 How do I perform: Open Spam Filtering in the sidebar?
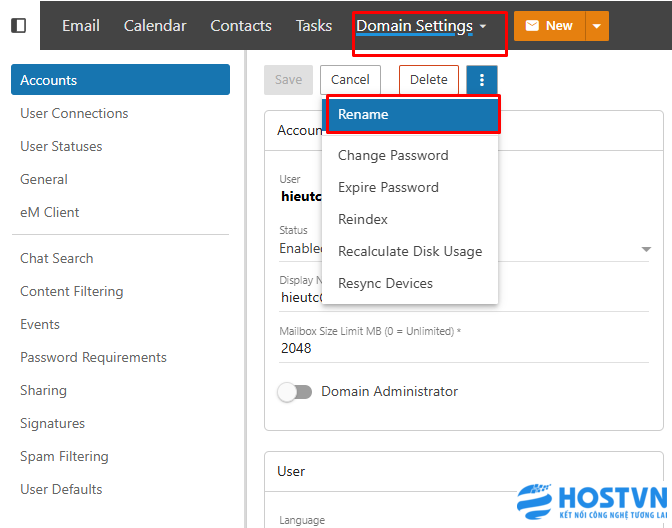pos(64,456)
